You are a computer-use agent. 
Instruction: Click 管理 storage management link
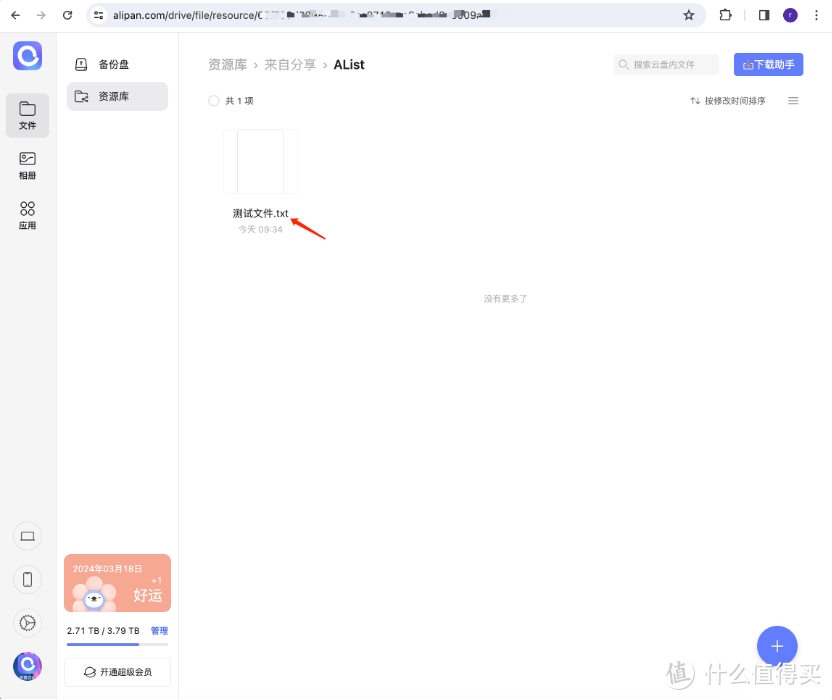[159, 630]
